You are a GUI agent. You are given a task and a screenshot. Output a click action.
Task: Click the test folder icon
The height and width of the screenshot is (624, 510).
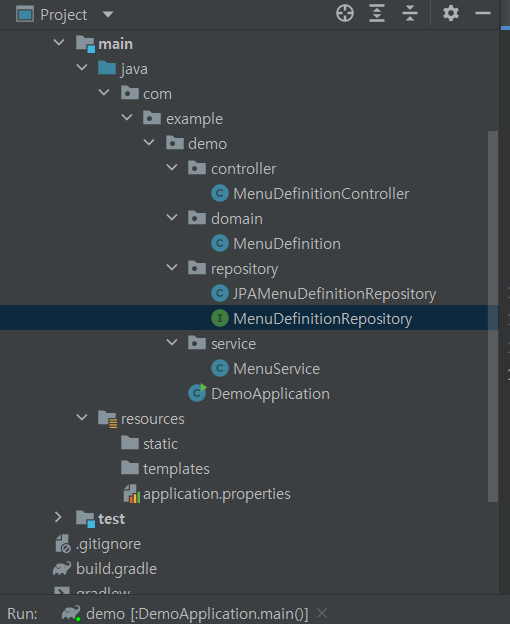pyautogui.click(x=85, y=519)
